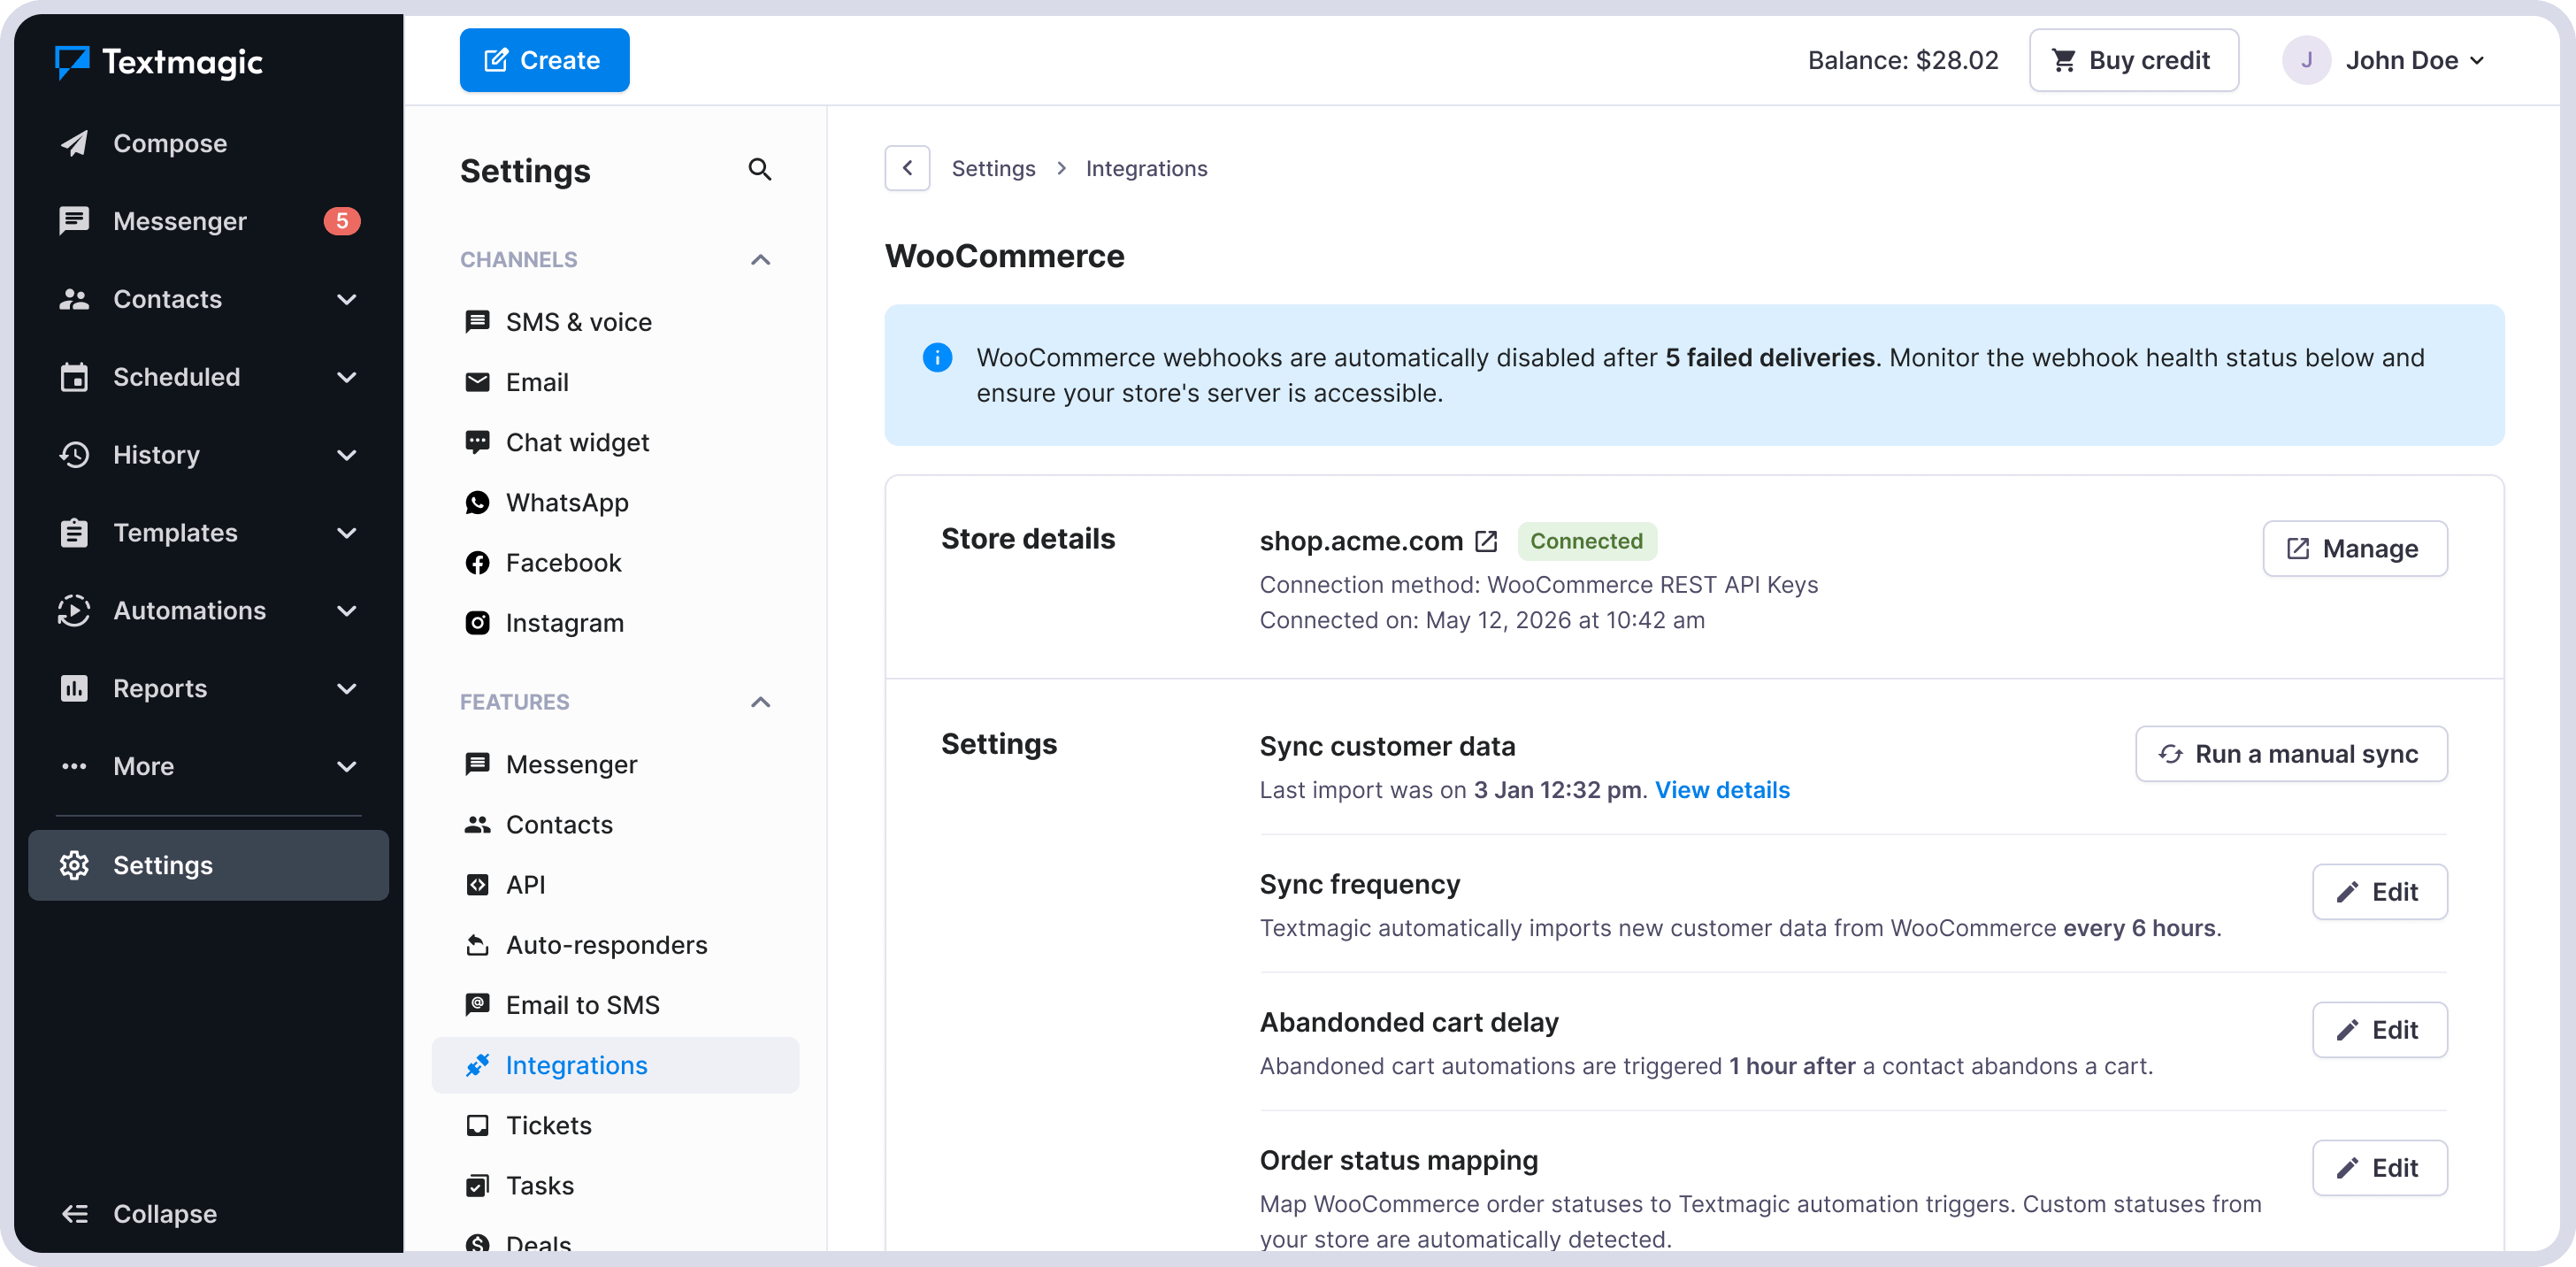
Task: Click the Integrations plug icon
Action: click(x=478, y=1065)
